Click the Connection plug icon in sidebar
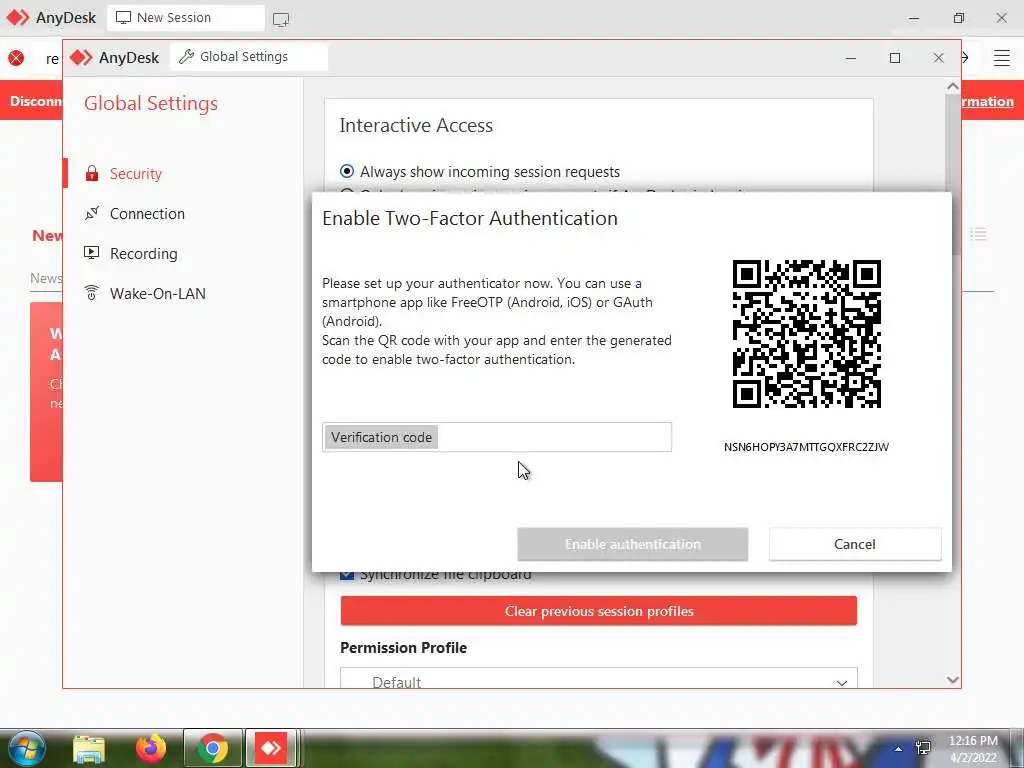Image resolution: width=1024 pixels, height=768 pixels. point(92,214)
